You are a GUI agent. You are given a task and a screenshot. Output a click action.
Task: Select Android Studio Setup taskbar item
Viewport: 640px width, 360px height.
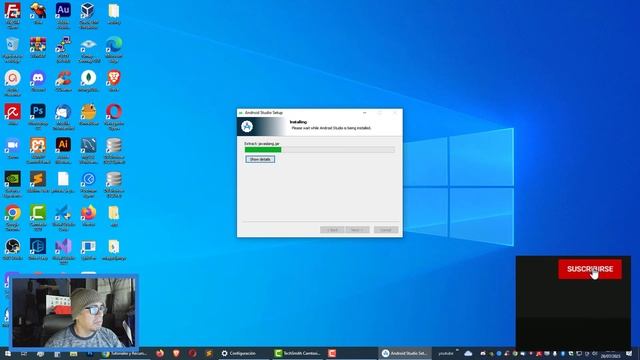coord(405,353)
